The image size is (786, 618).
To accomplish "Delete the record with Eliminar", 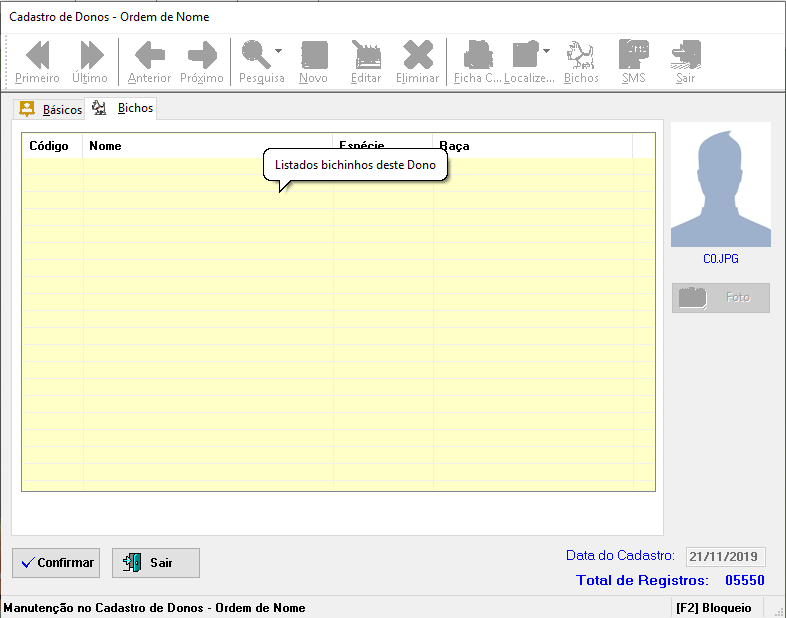I will coord(418,62).
